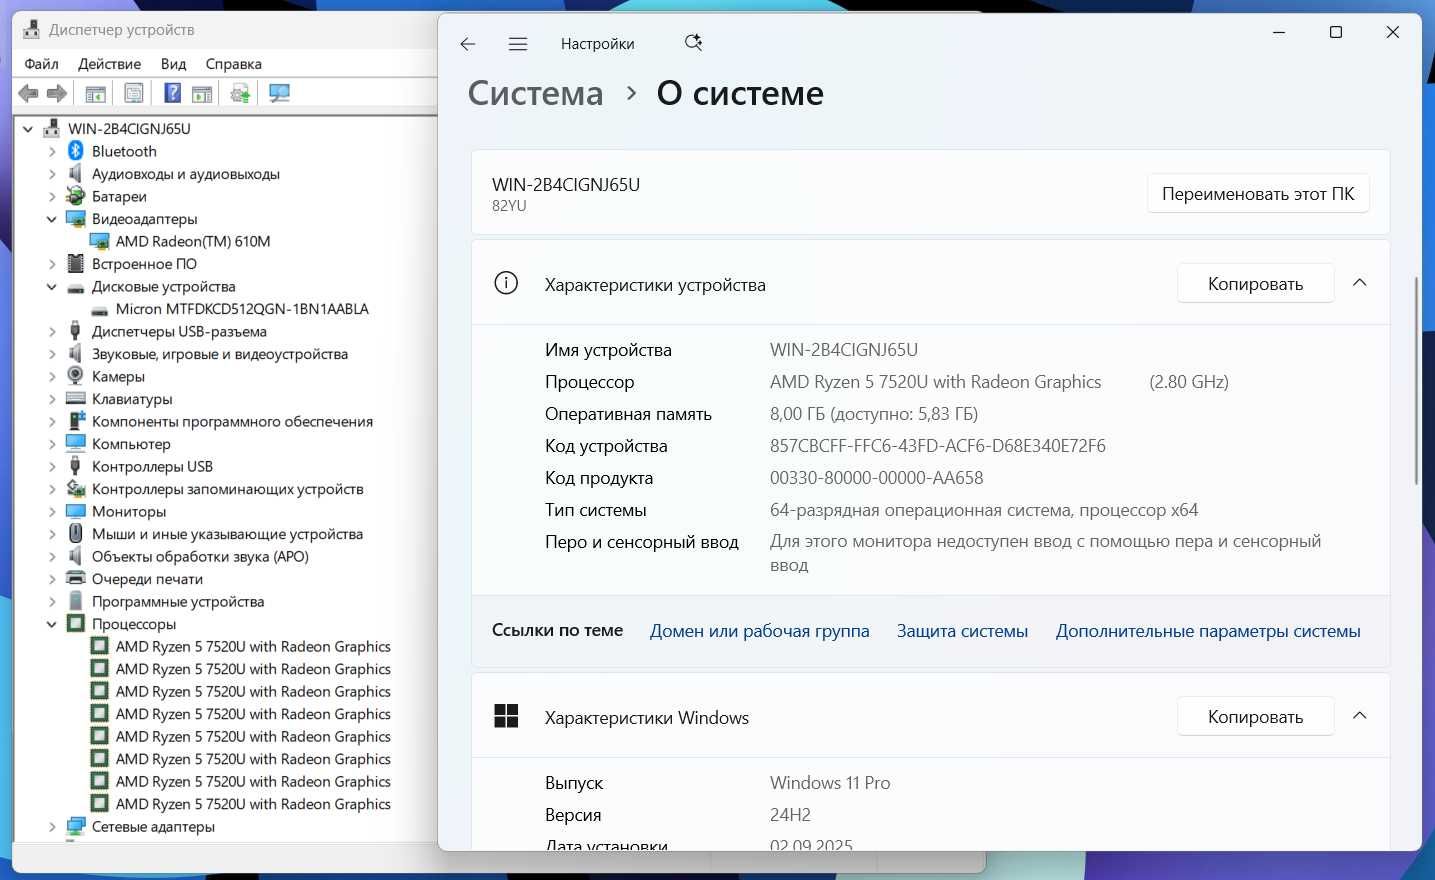Screen dimensions: 1435x880
Task: Expand Мыши и иные указывающие устройства
Action: coord(52,534)
